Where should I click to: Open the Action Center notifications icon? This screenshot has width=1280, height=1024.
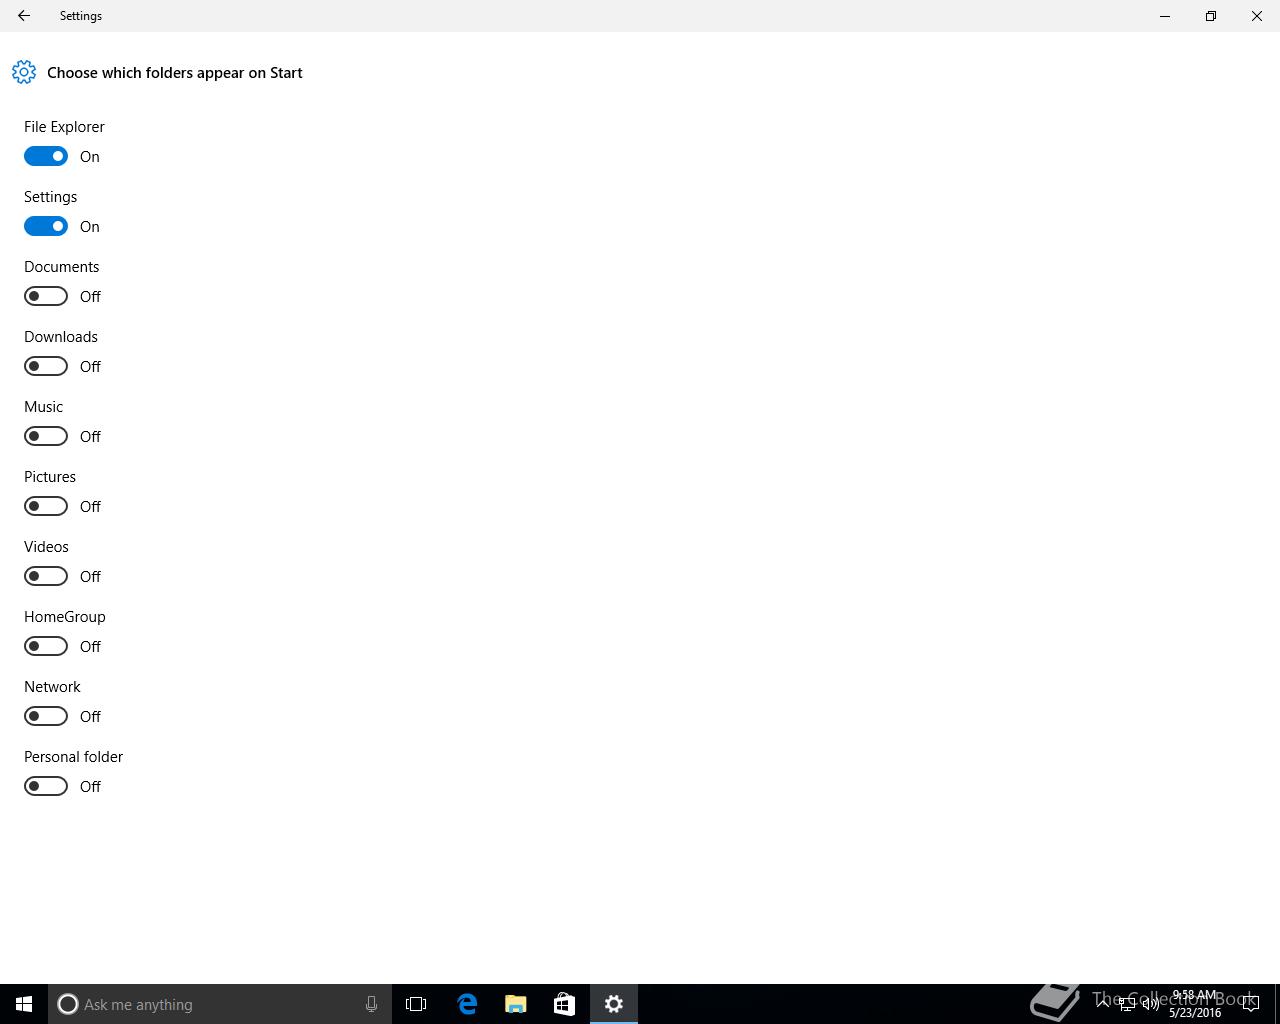point(1250,1004)
